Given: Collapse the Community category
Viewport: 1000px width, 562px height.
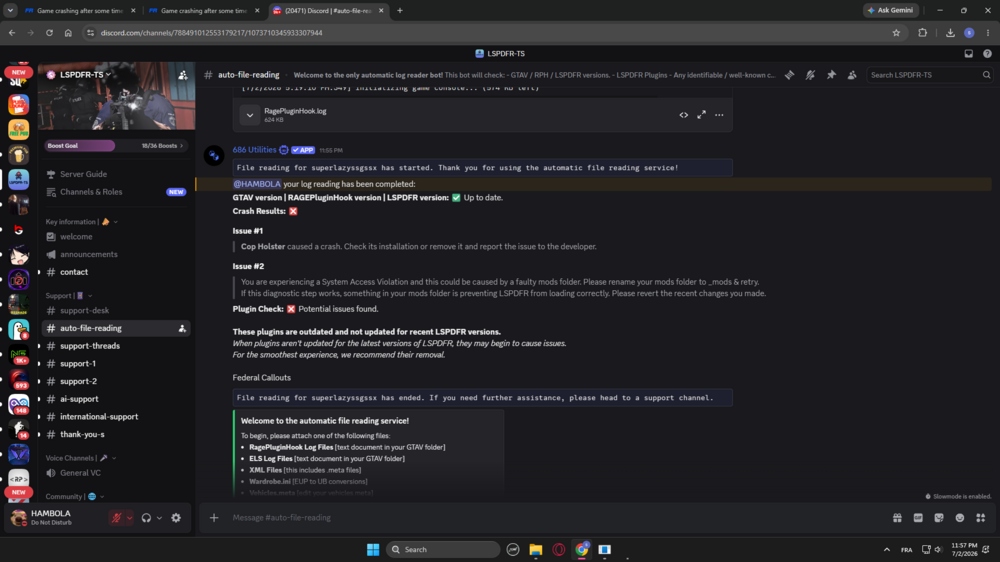Looking at the screenshot, I should coord(75,496).
